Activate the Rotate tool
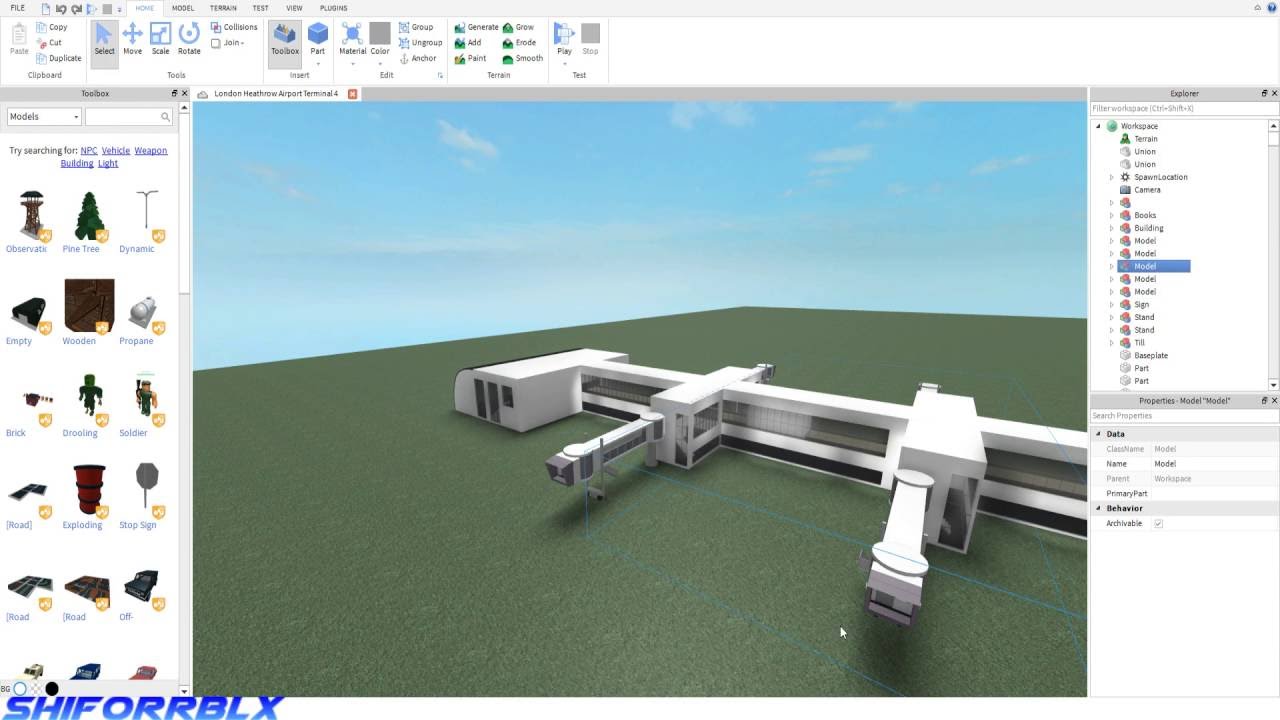This screenshot has width=1280, height=720. tap(189, 40)
